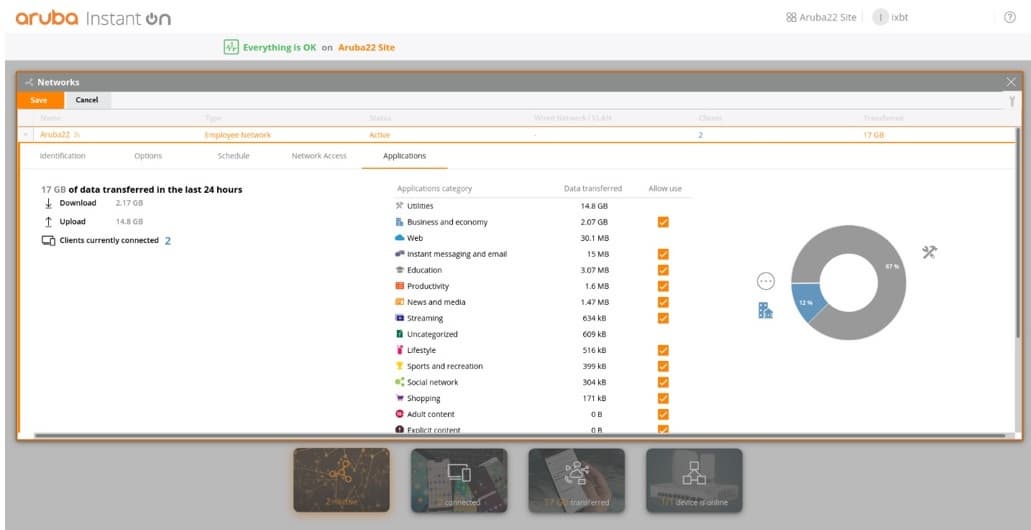The image size is (1031, 530).
Task: Uncheck Allow use for Productivity
Action: 663,286
